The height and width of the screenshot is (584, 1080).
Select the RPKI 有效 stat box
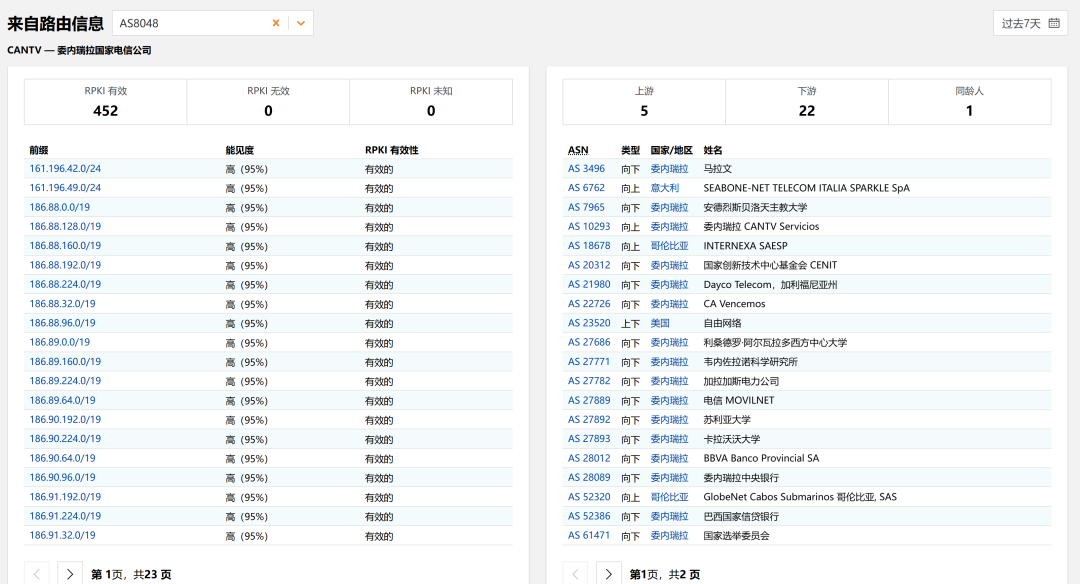[x=106, y=102]
